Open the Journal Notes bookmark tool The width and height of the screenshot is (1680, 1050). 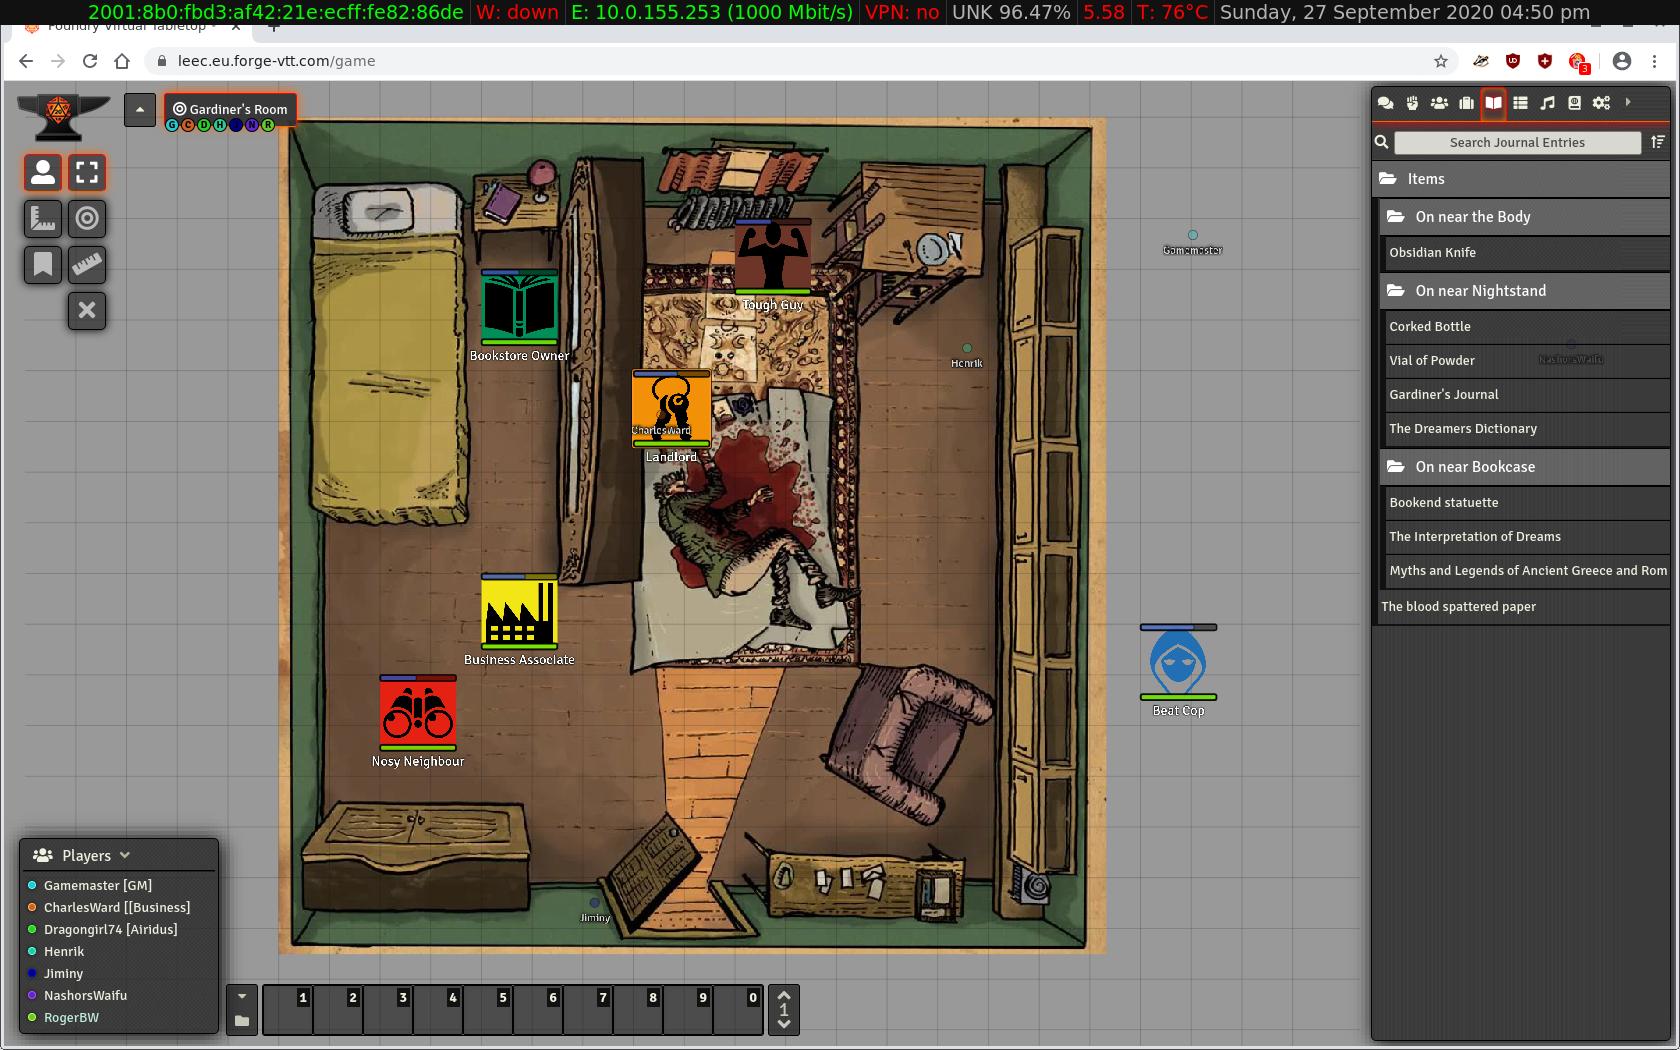(43, 265)
